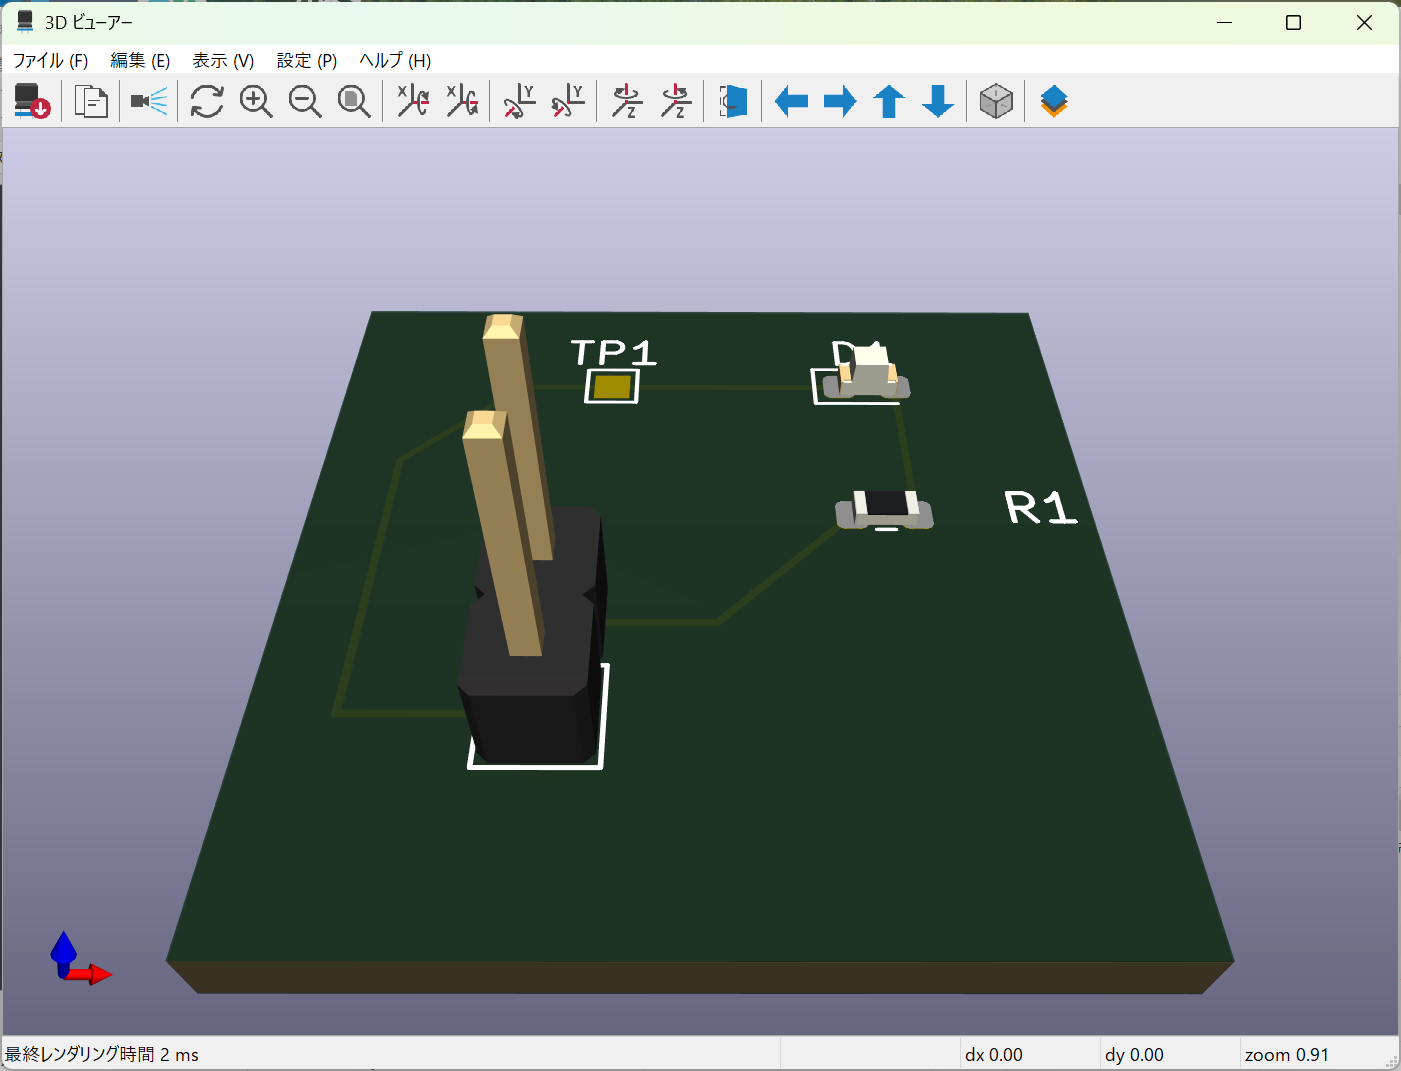Open the 表示 (View) menu

[x=222, y=60]
